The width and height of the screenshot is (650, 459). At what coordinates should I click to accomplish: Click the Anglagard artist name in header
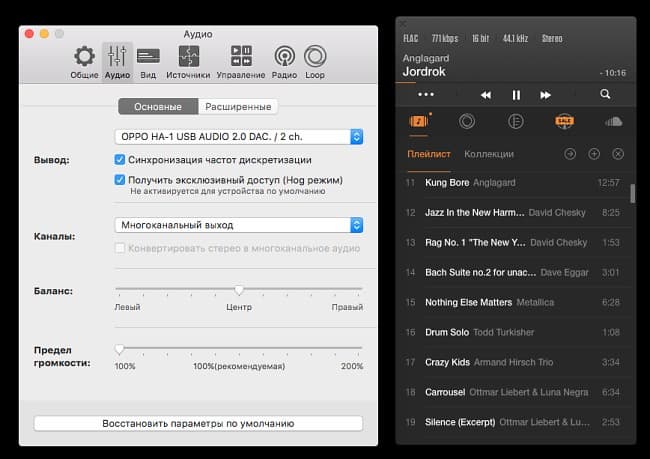[x=426, y=58]
